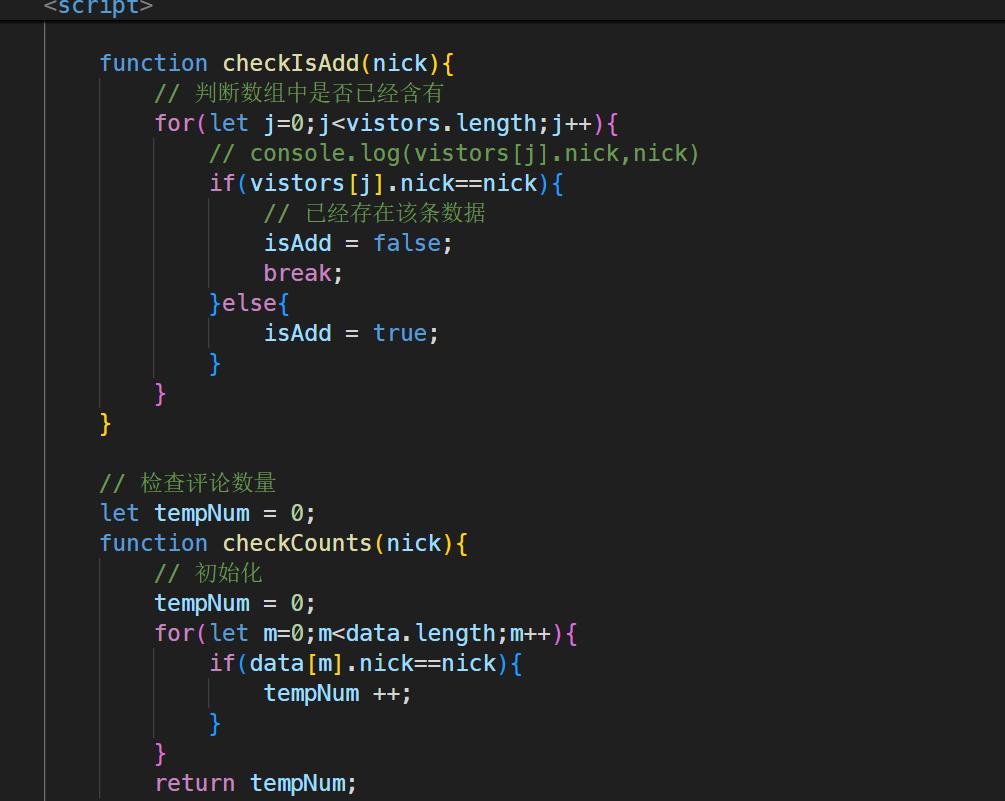Click the false value in isAdd assignment
1005x801 pixels.
pyautogui.click(x=406, y=243)
